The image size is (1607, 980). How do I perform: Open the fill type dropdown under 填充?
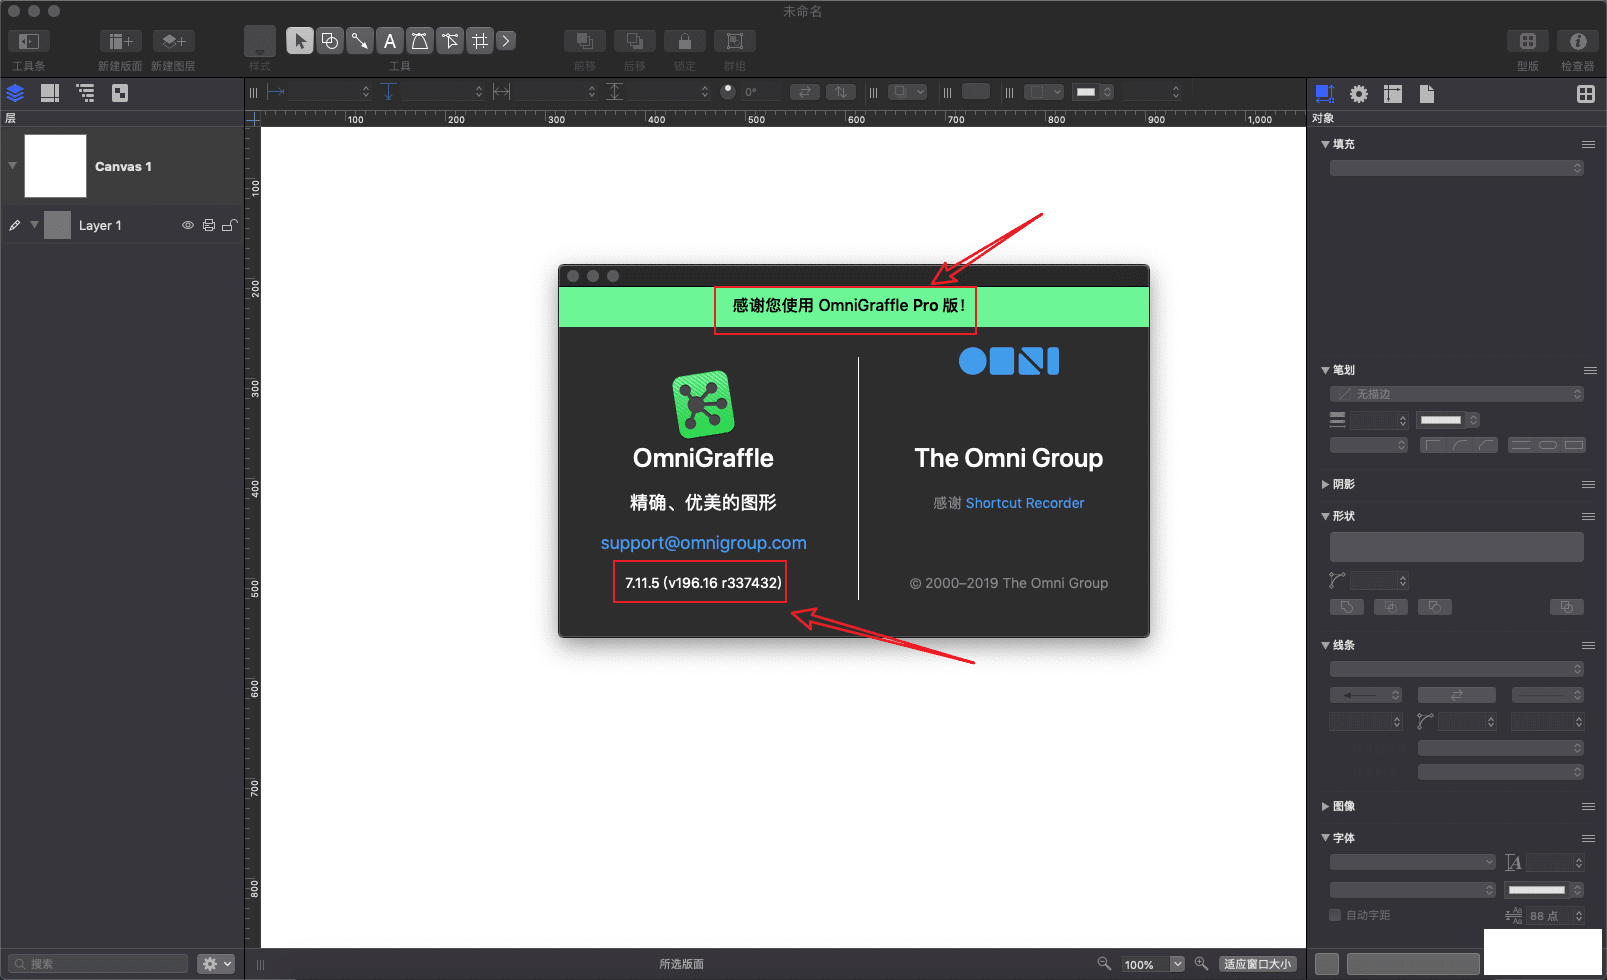[1457, 168]
